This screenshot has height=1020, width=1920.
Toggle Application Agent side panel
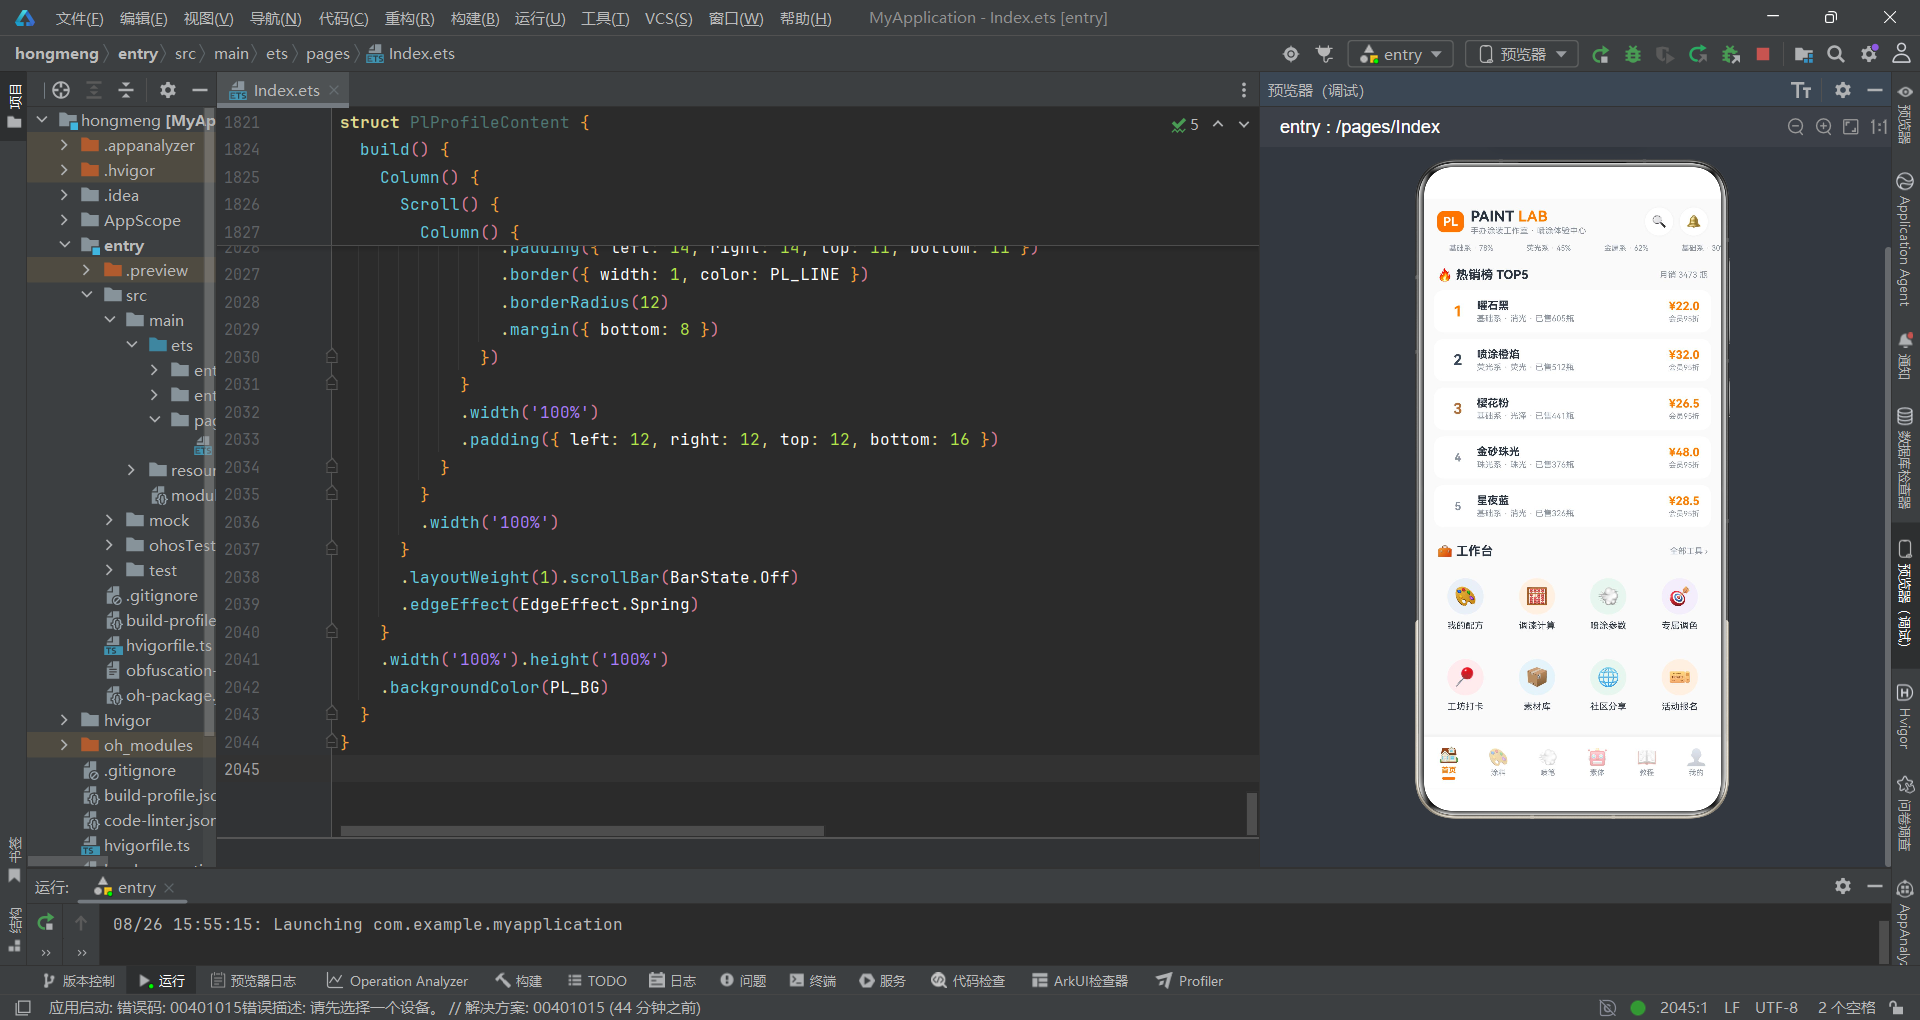(1904, 240)
